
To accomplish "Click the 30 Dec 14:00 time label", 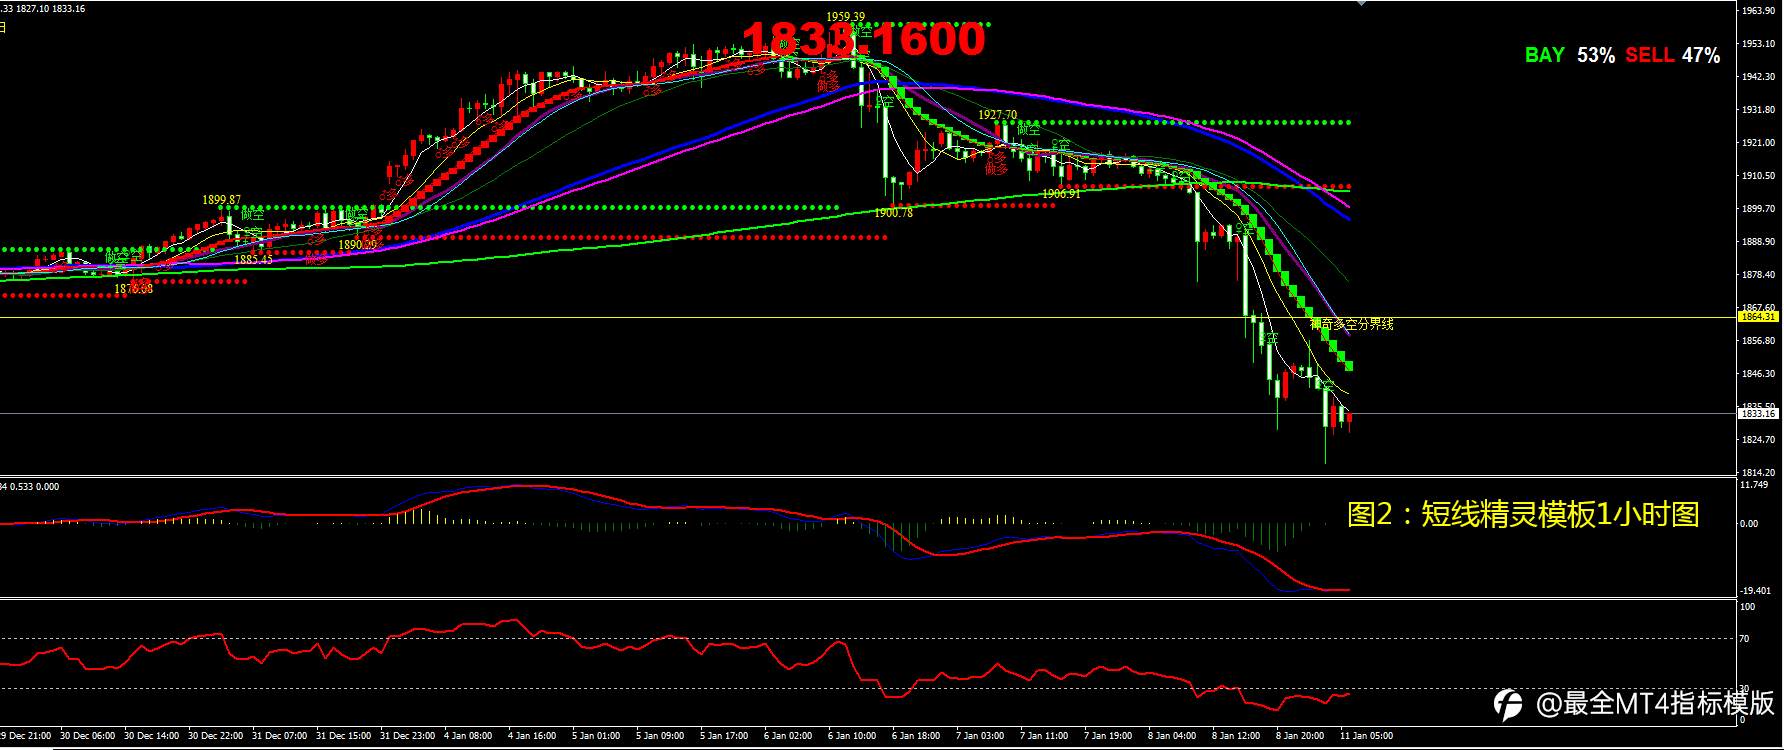I will pyautogui.click(x=151, y=736).
